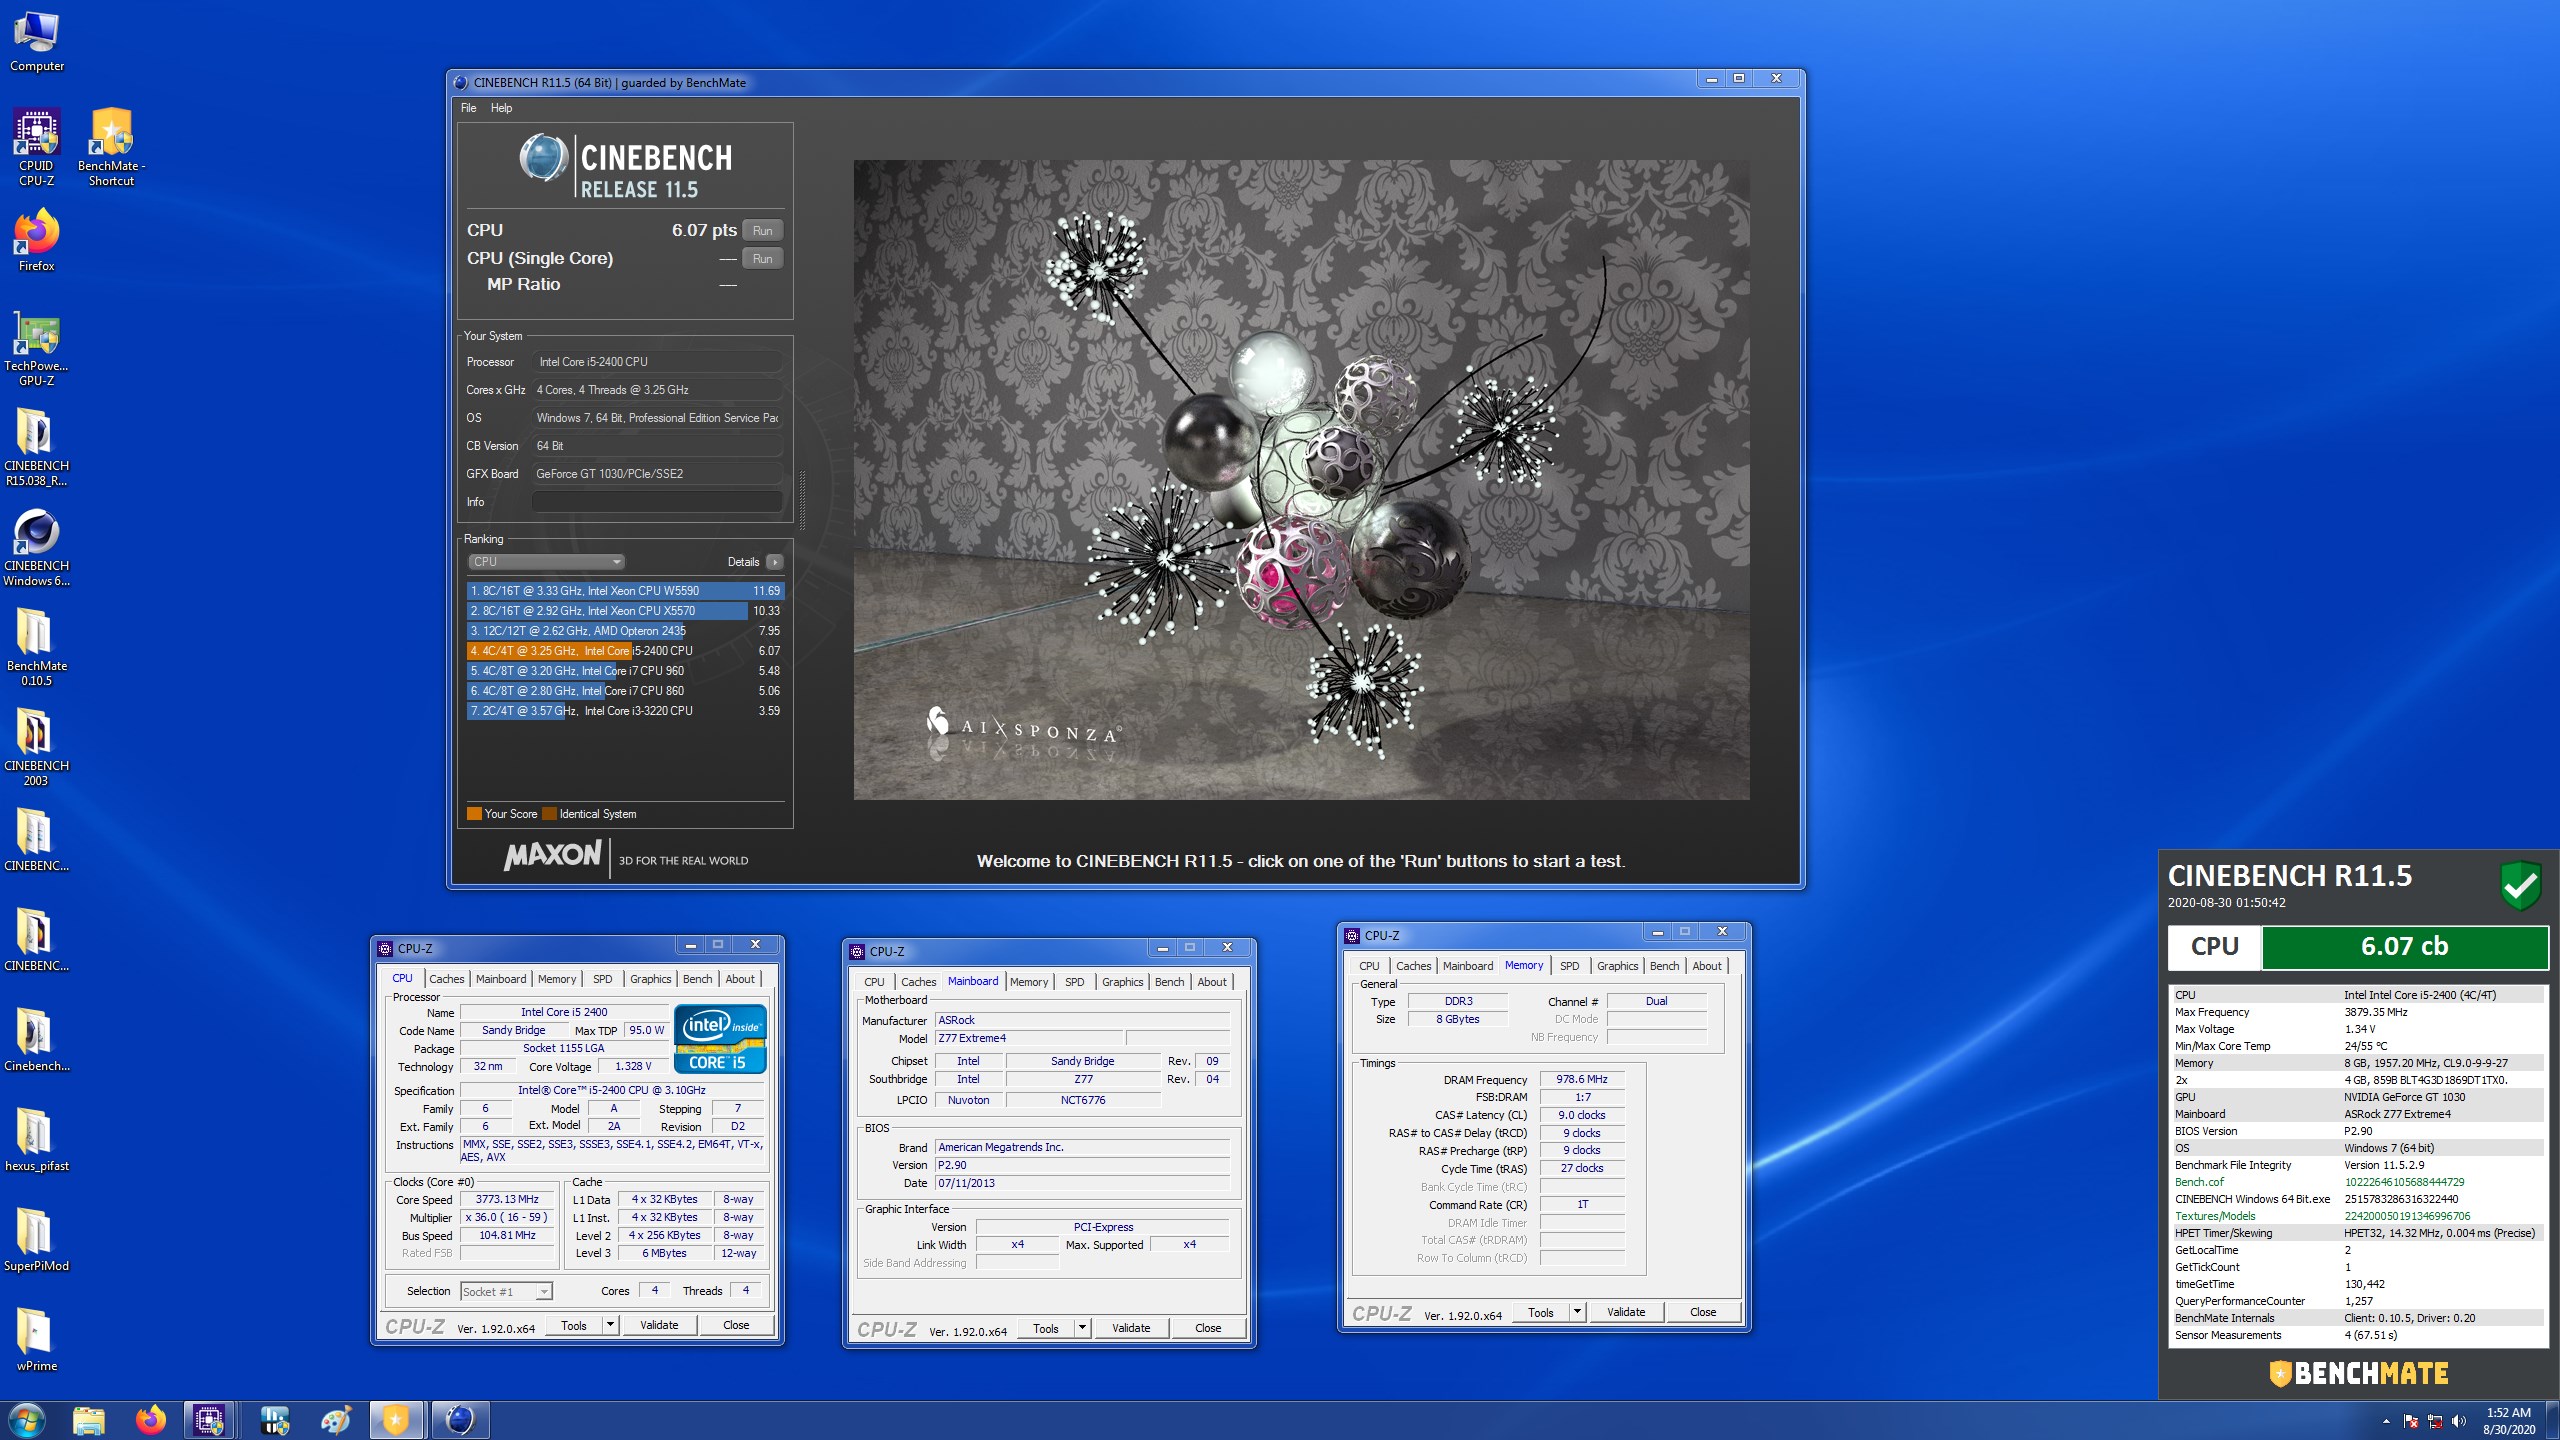2560x1440 pixels.
Task: Click the Info input field in Your System
Action: coord(657,502)
